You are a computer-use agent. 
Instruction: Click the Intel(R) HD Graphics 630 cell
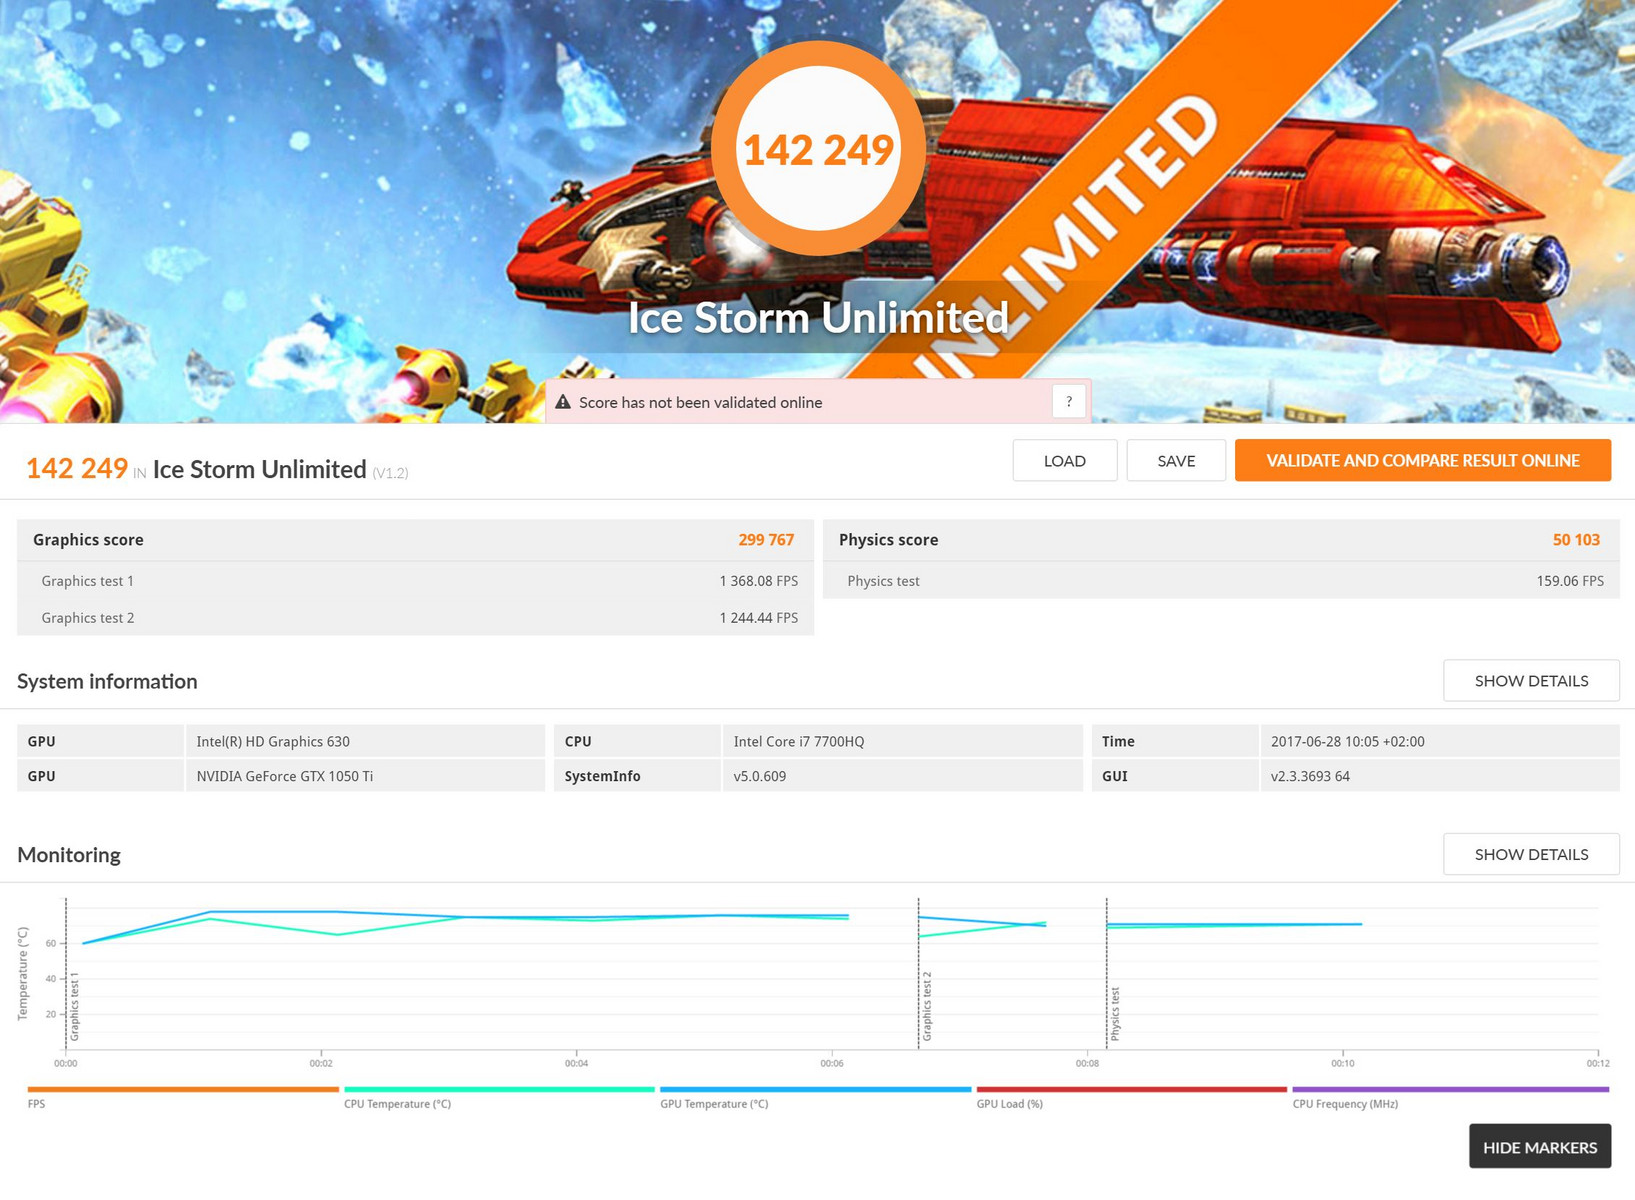pos(365,741)
